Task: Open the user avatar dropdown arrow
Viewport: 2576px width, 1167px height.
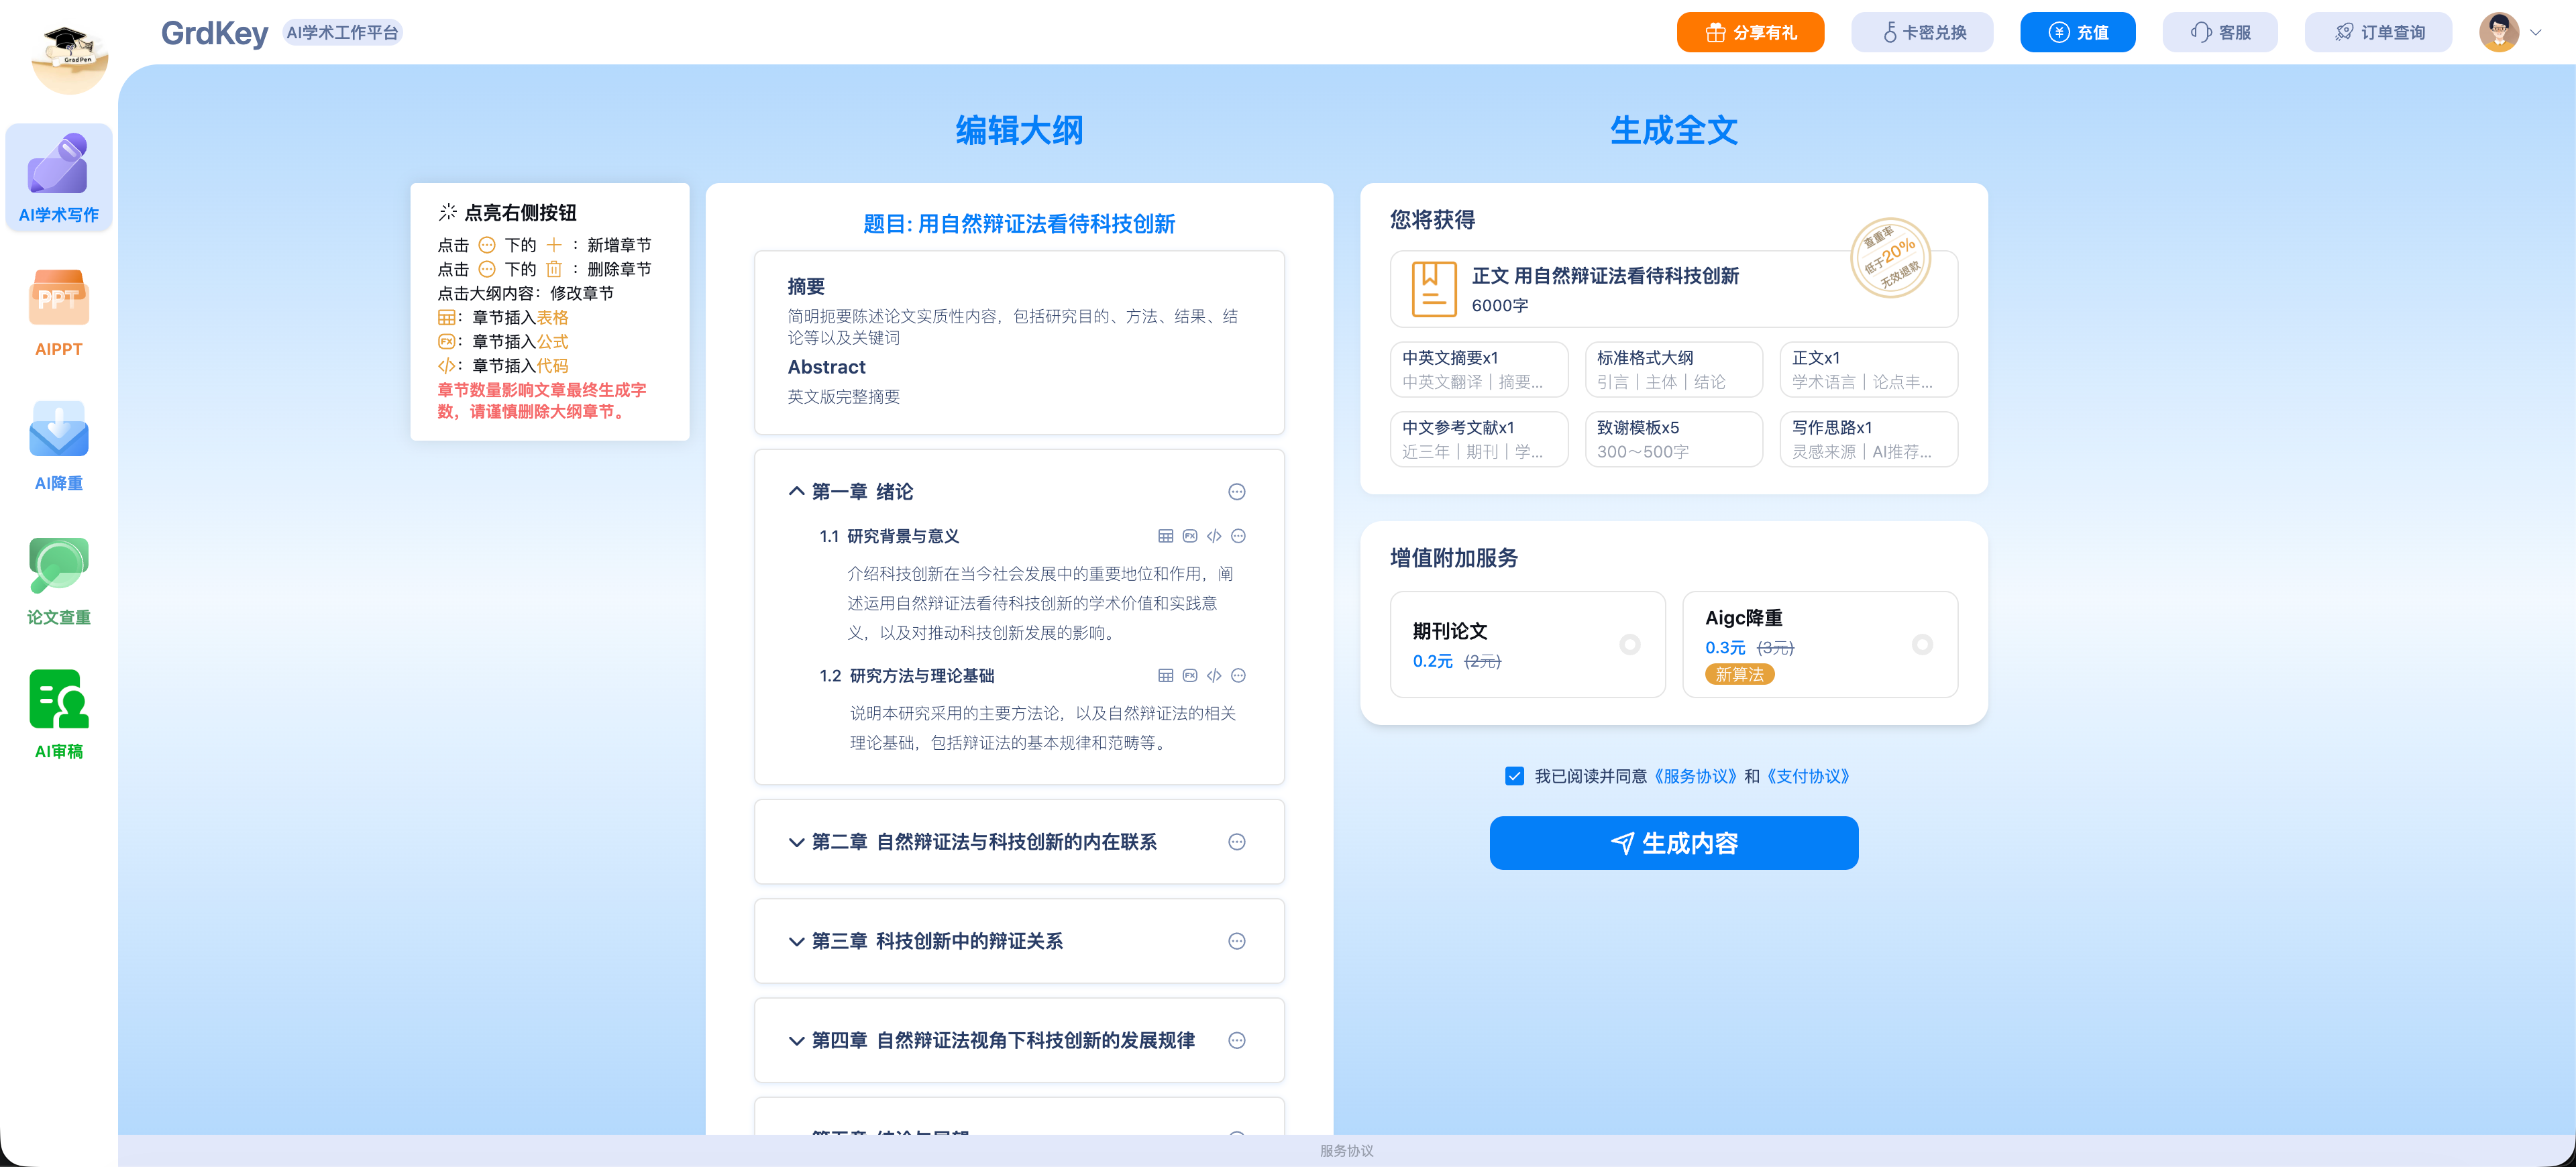Action: (2535, 32)
